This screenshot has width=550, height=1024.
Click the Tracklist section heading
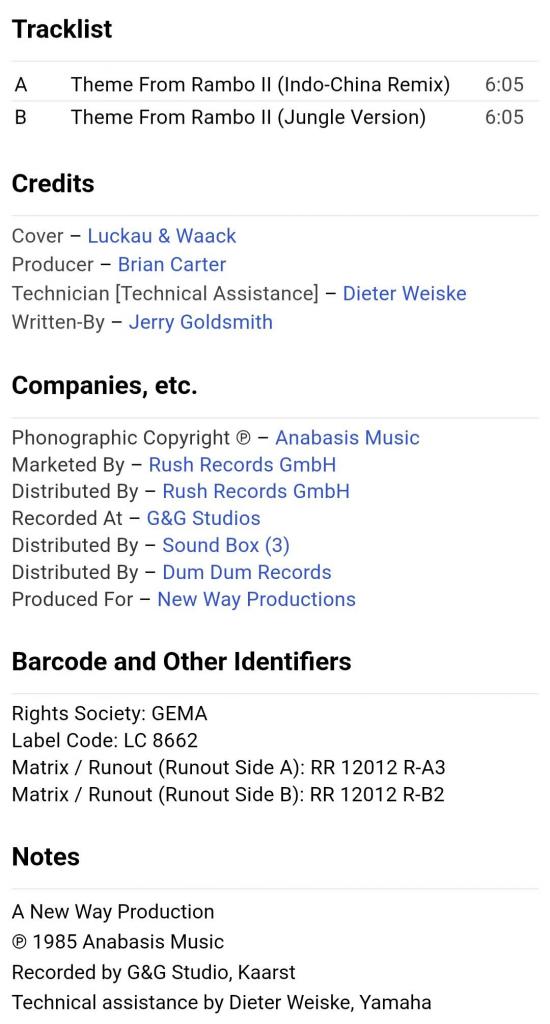62,29
